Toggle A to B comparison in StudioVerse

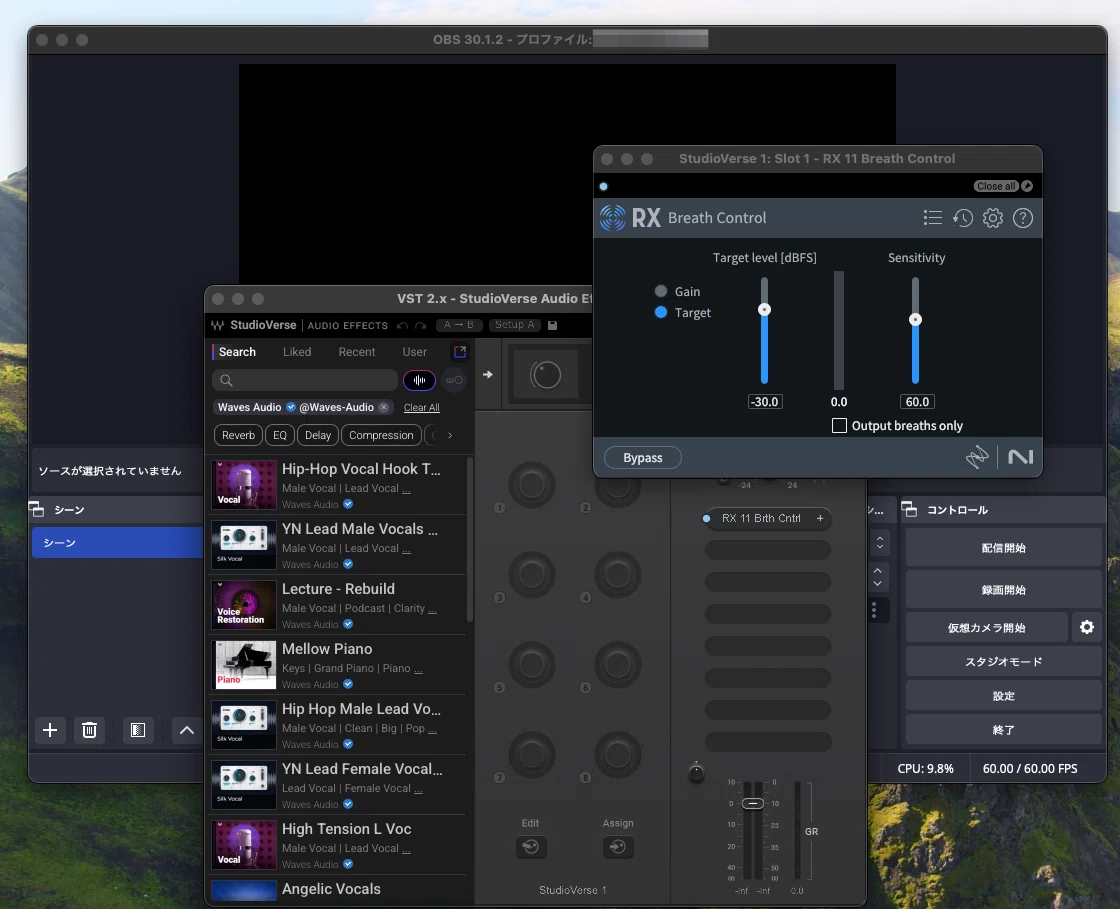click(459, 325)
